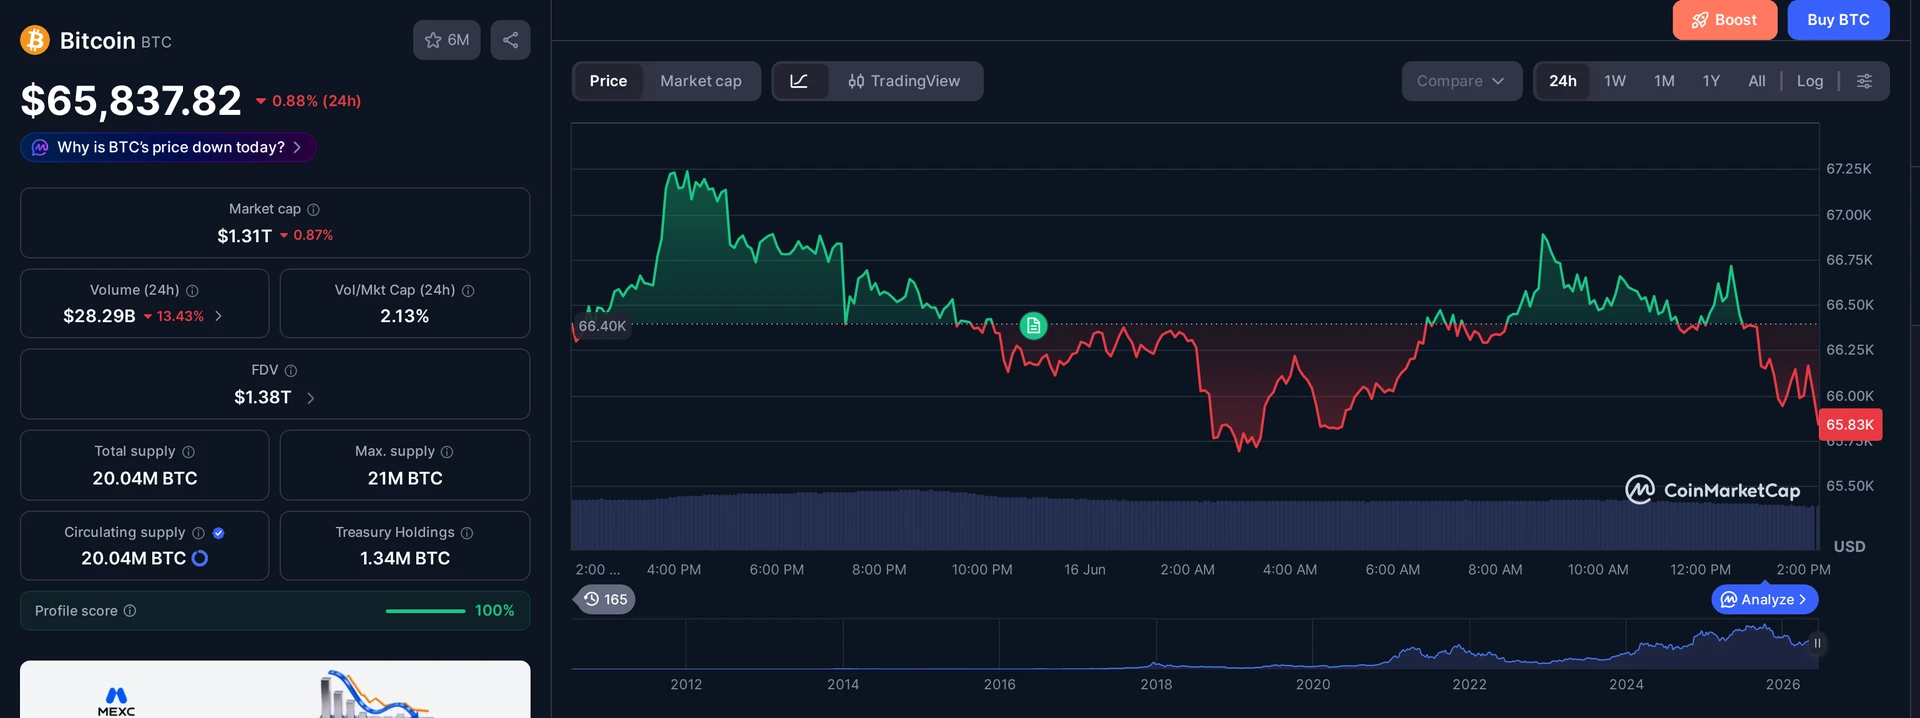Expand FDV details chevron
The width and height of the screenshot is (1920, 718).
(x=311, y=398)
